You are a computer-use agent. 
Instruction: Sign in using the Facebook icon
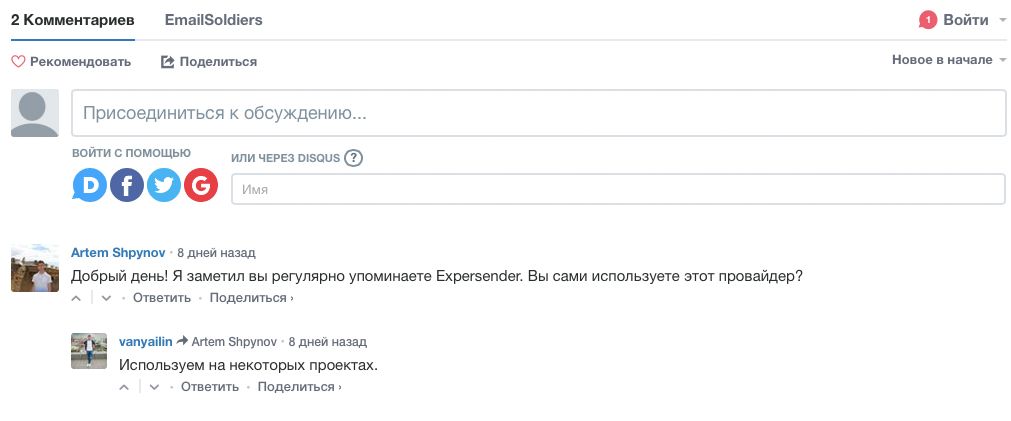pos(126,186)
